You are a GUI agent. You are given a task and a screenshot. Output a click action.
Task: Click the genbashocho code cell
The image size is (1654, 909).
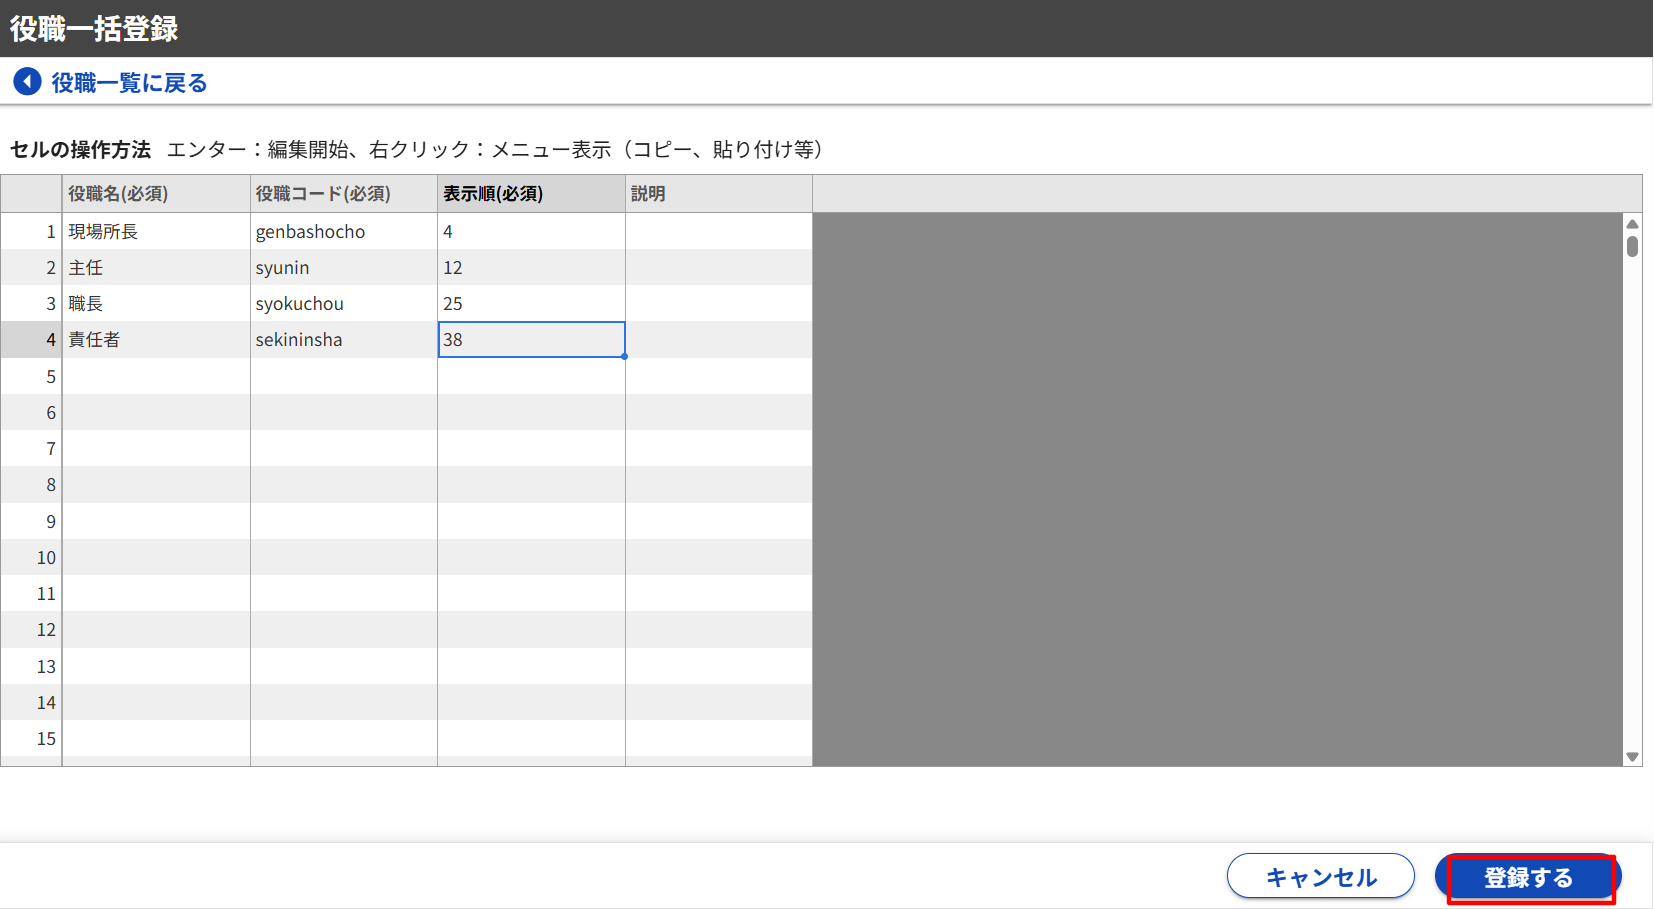click(343, 231)
